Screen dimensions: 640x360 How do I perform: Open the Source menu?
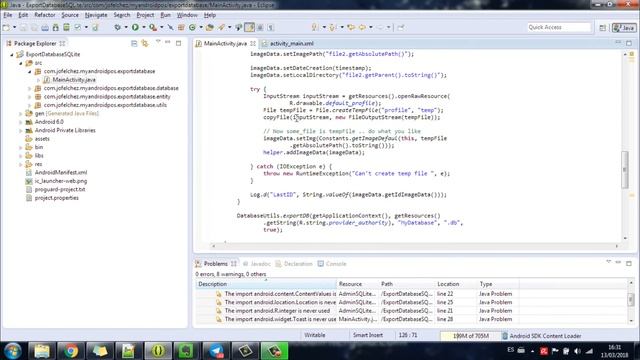click(70, 15)
